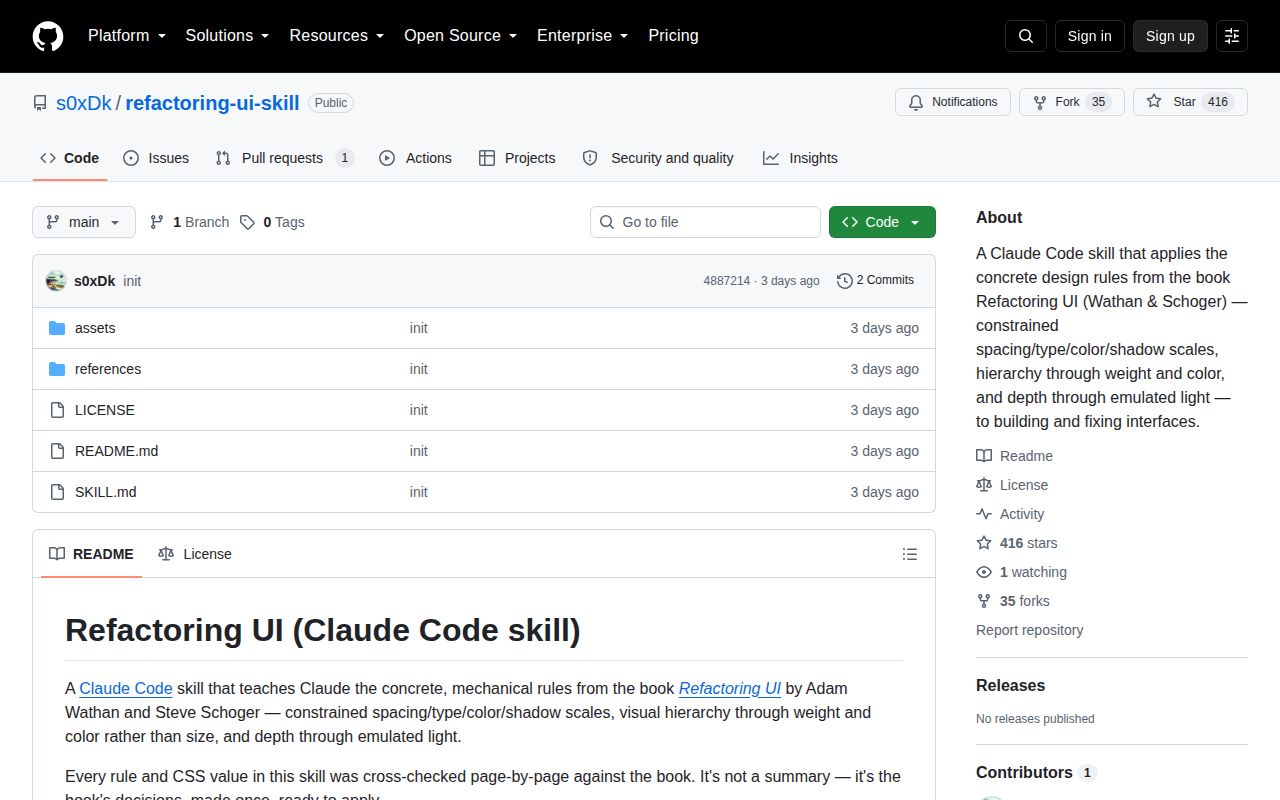Follow the Claude Code link in README
Screen dimensions: 1280x800
click(x=126, y=688)
